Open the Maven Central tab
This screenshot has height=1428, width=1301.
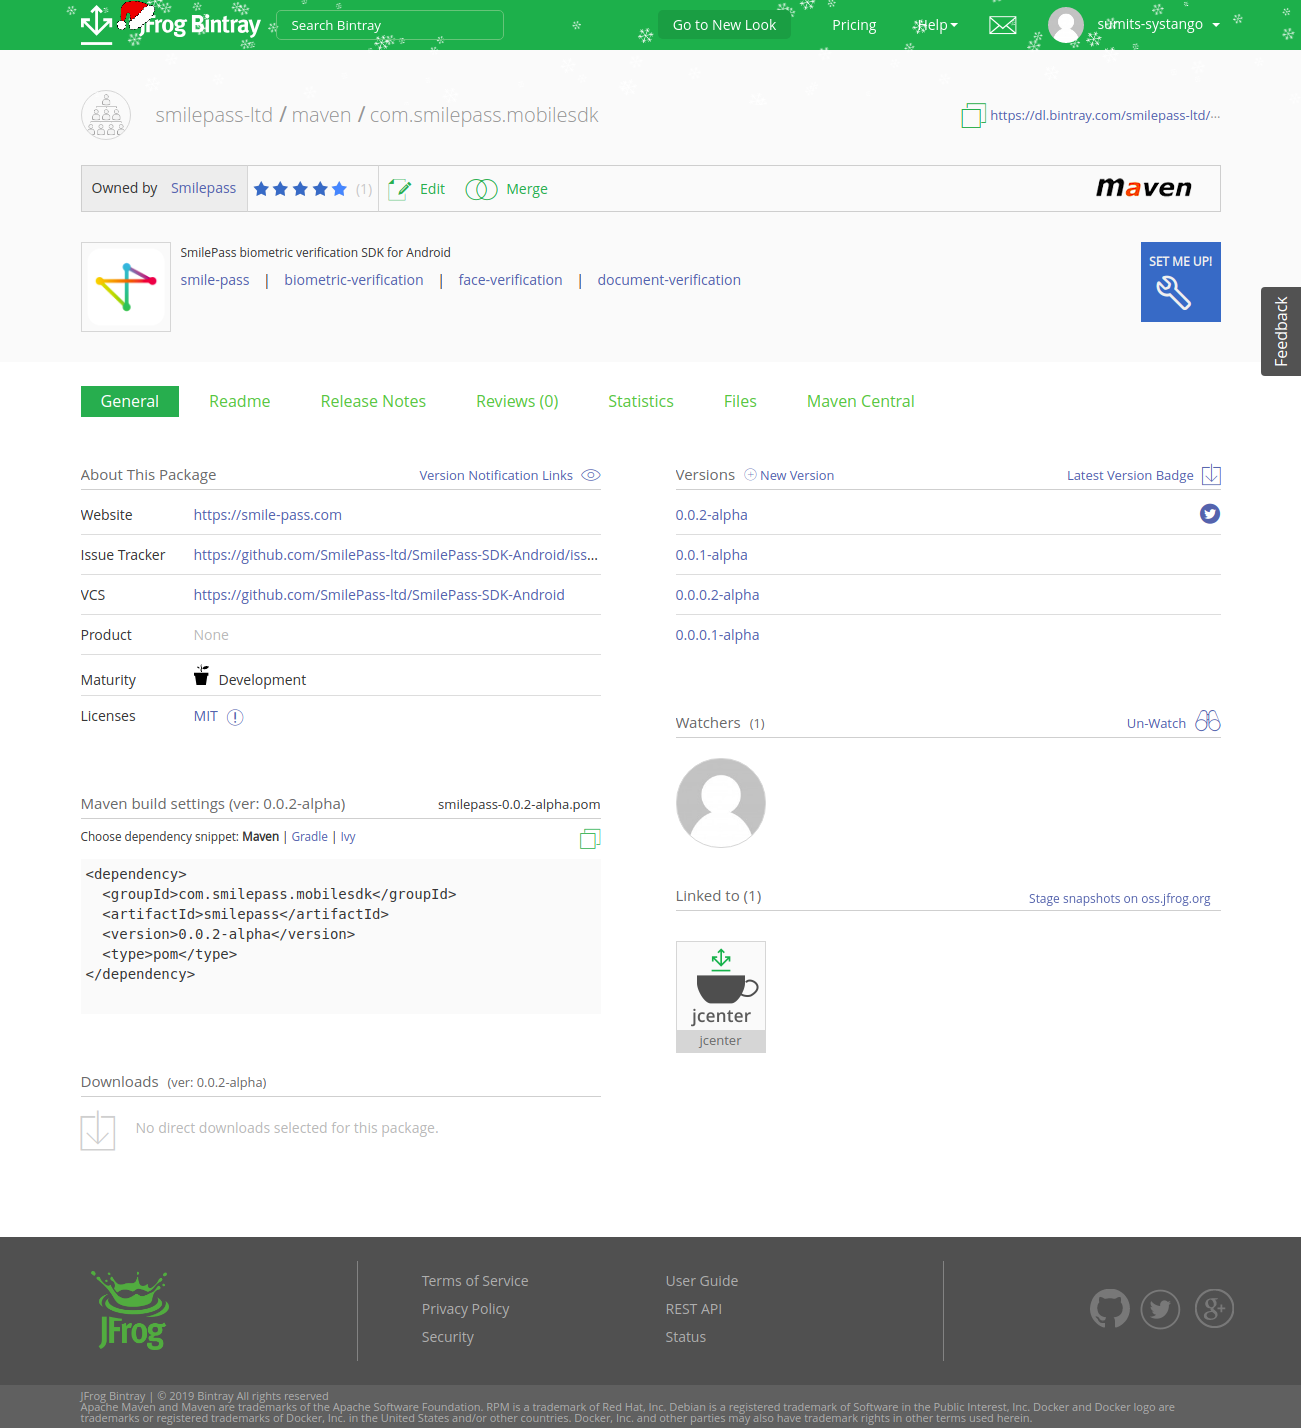coord(861,401)
